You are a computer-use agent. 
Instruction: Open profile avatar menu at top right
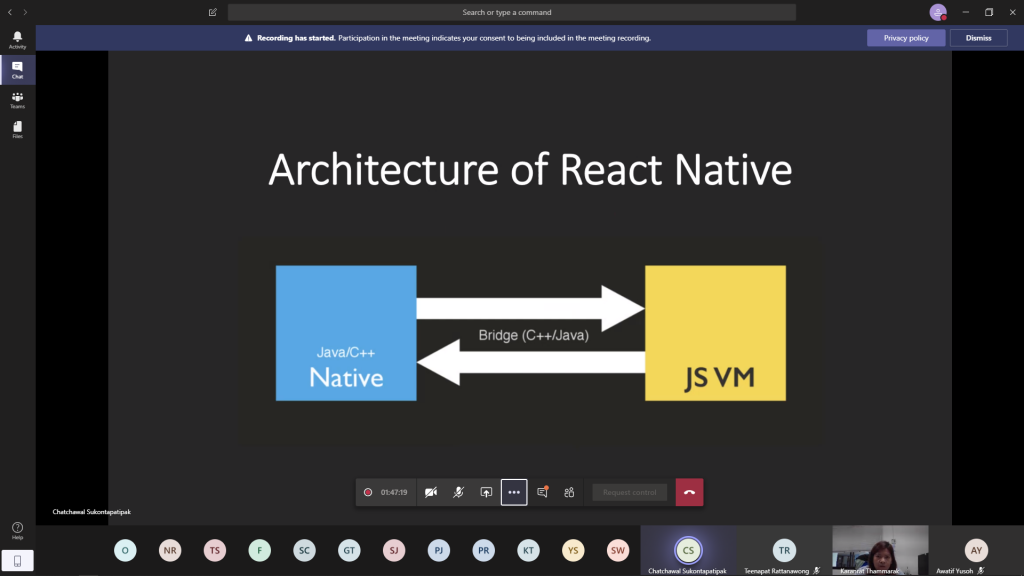coord(937,12)
